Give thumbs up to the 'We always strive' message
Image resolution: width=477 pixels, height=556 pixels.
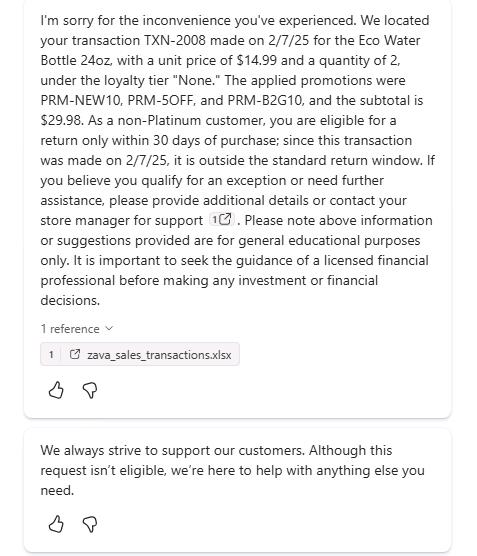(x=56, y=524)
